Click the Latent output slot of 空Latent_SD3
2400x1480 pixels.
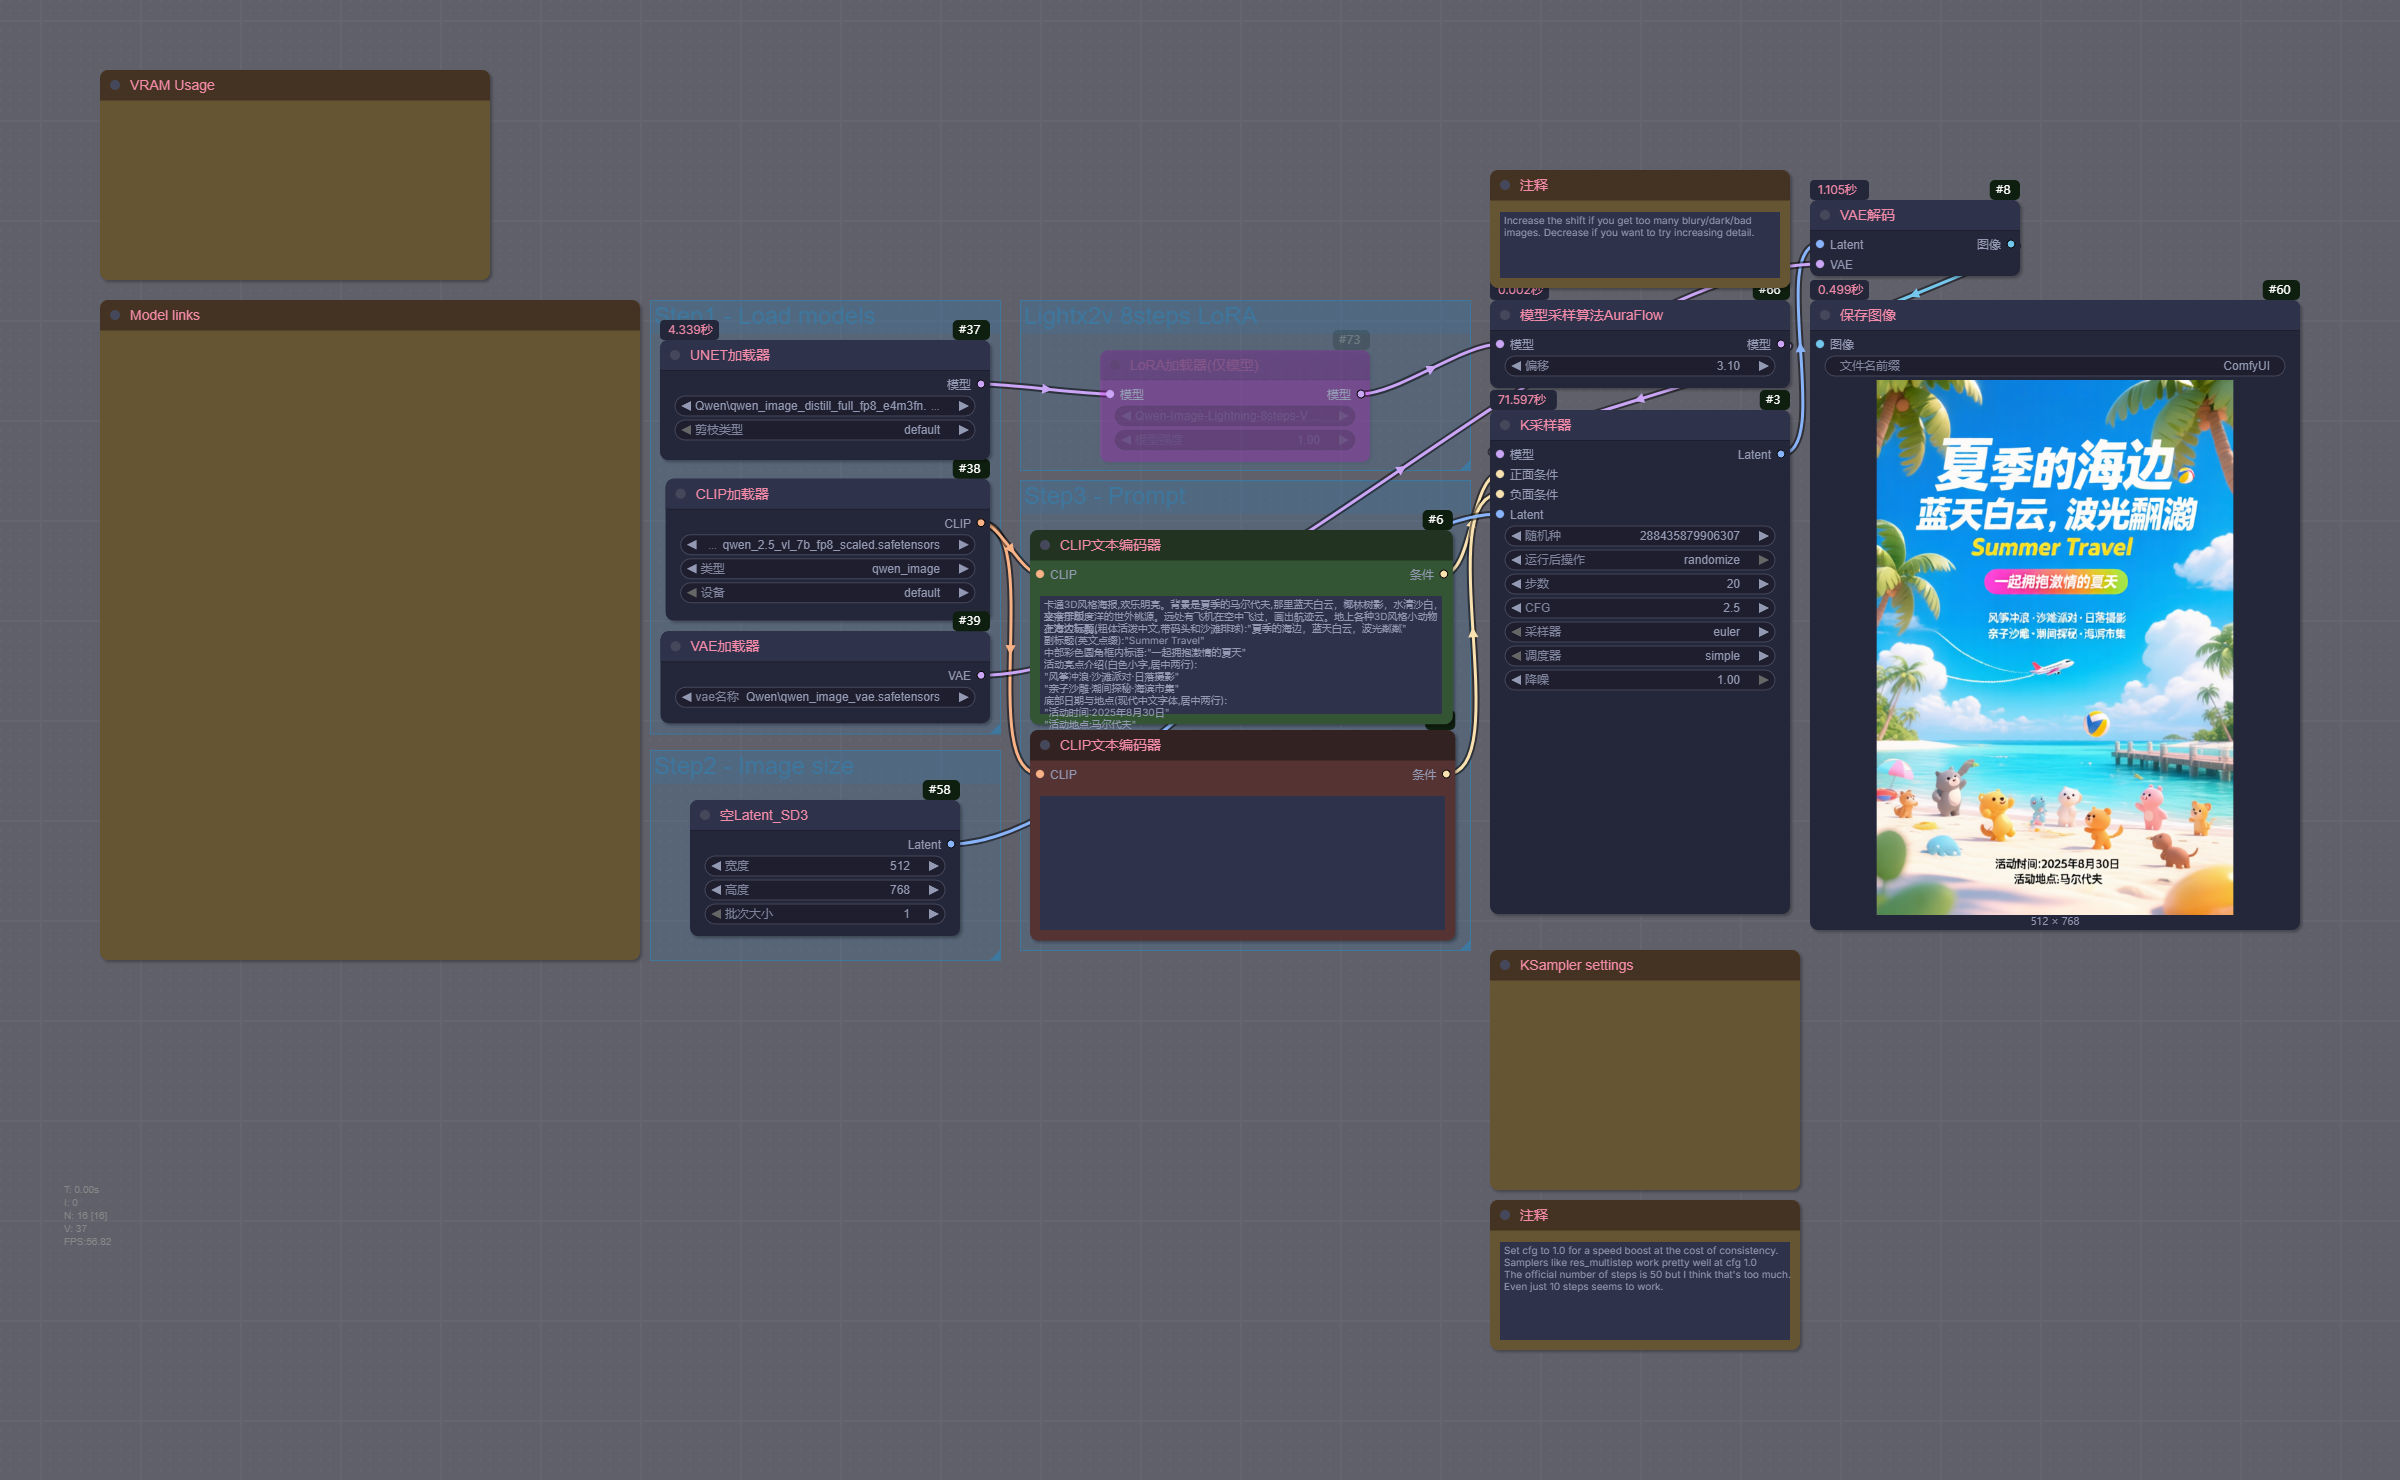(x=950, y=844)
